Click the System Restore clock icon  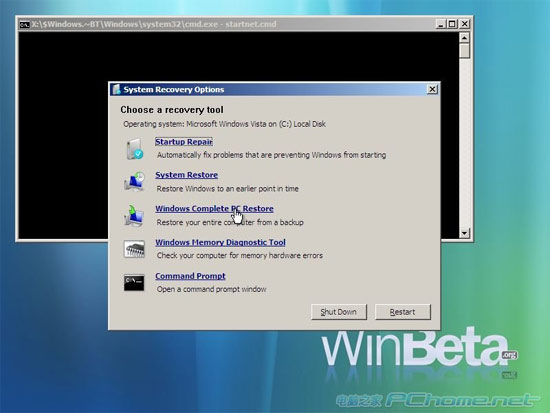134,181
